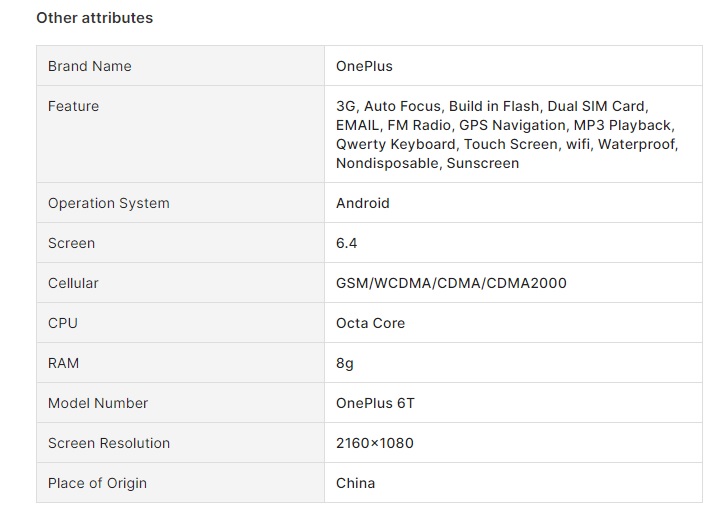The width and height of the screenshot is (726, 519).
Task: Select the RAM label cell
Action: click(x=181, y=363)
